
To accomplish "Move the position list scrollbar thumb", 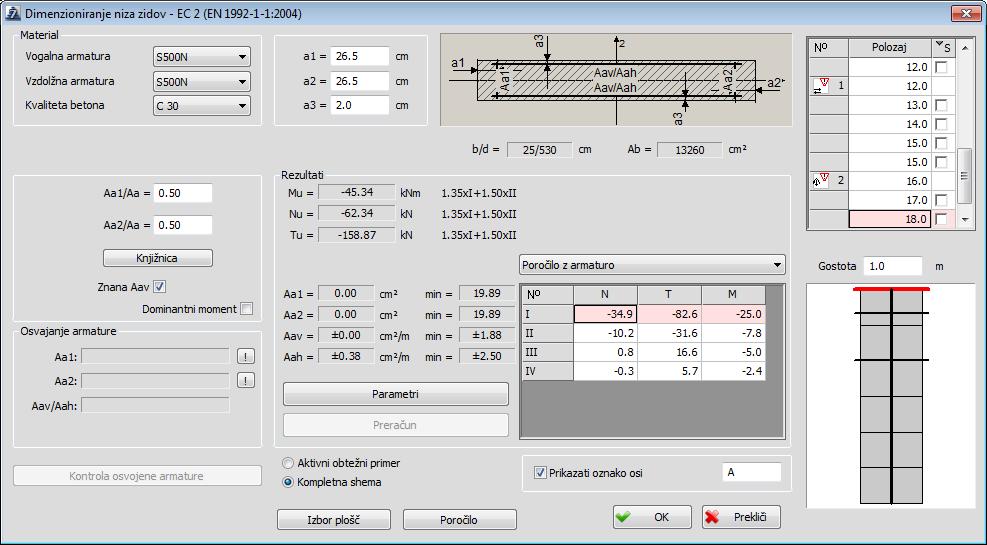I will coord(965,176).
